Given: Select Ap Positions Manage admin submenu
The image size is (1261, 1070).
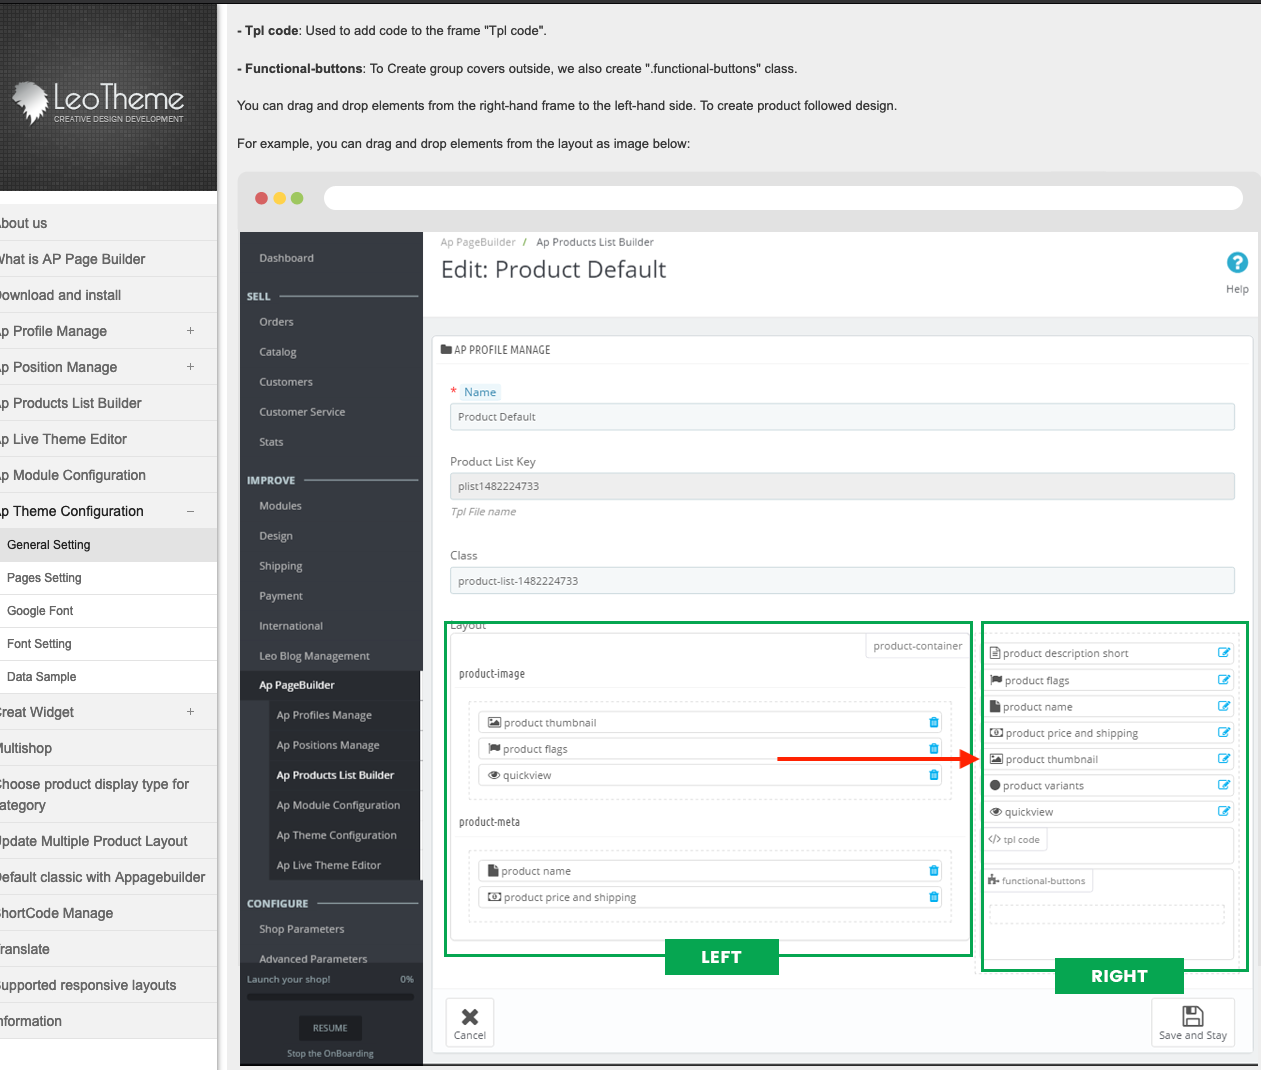Looking at the screenshot, I should coord(328,745).
